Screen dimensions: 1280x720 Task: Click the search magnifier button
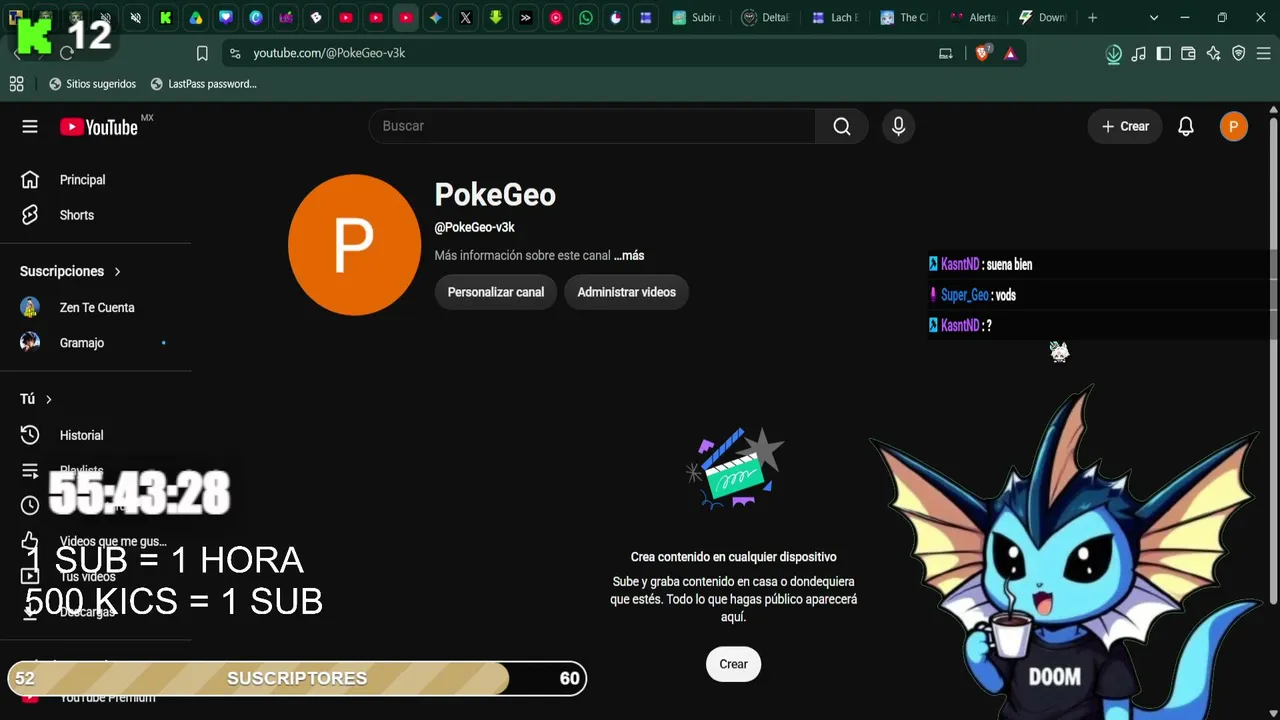coord(842,126)
